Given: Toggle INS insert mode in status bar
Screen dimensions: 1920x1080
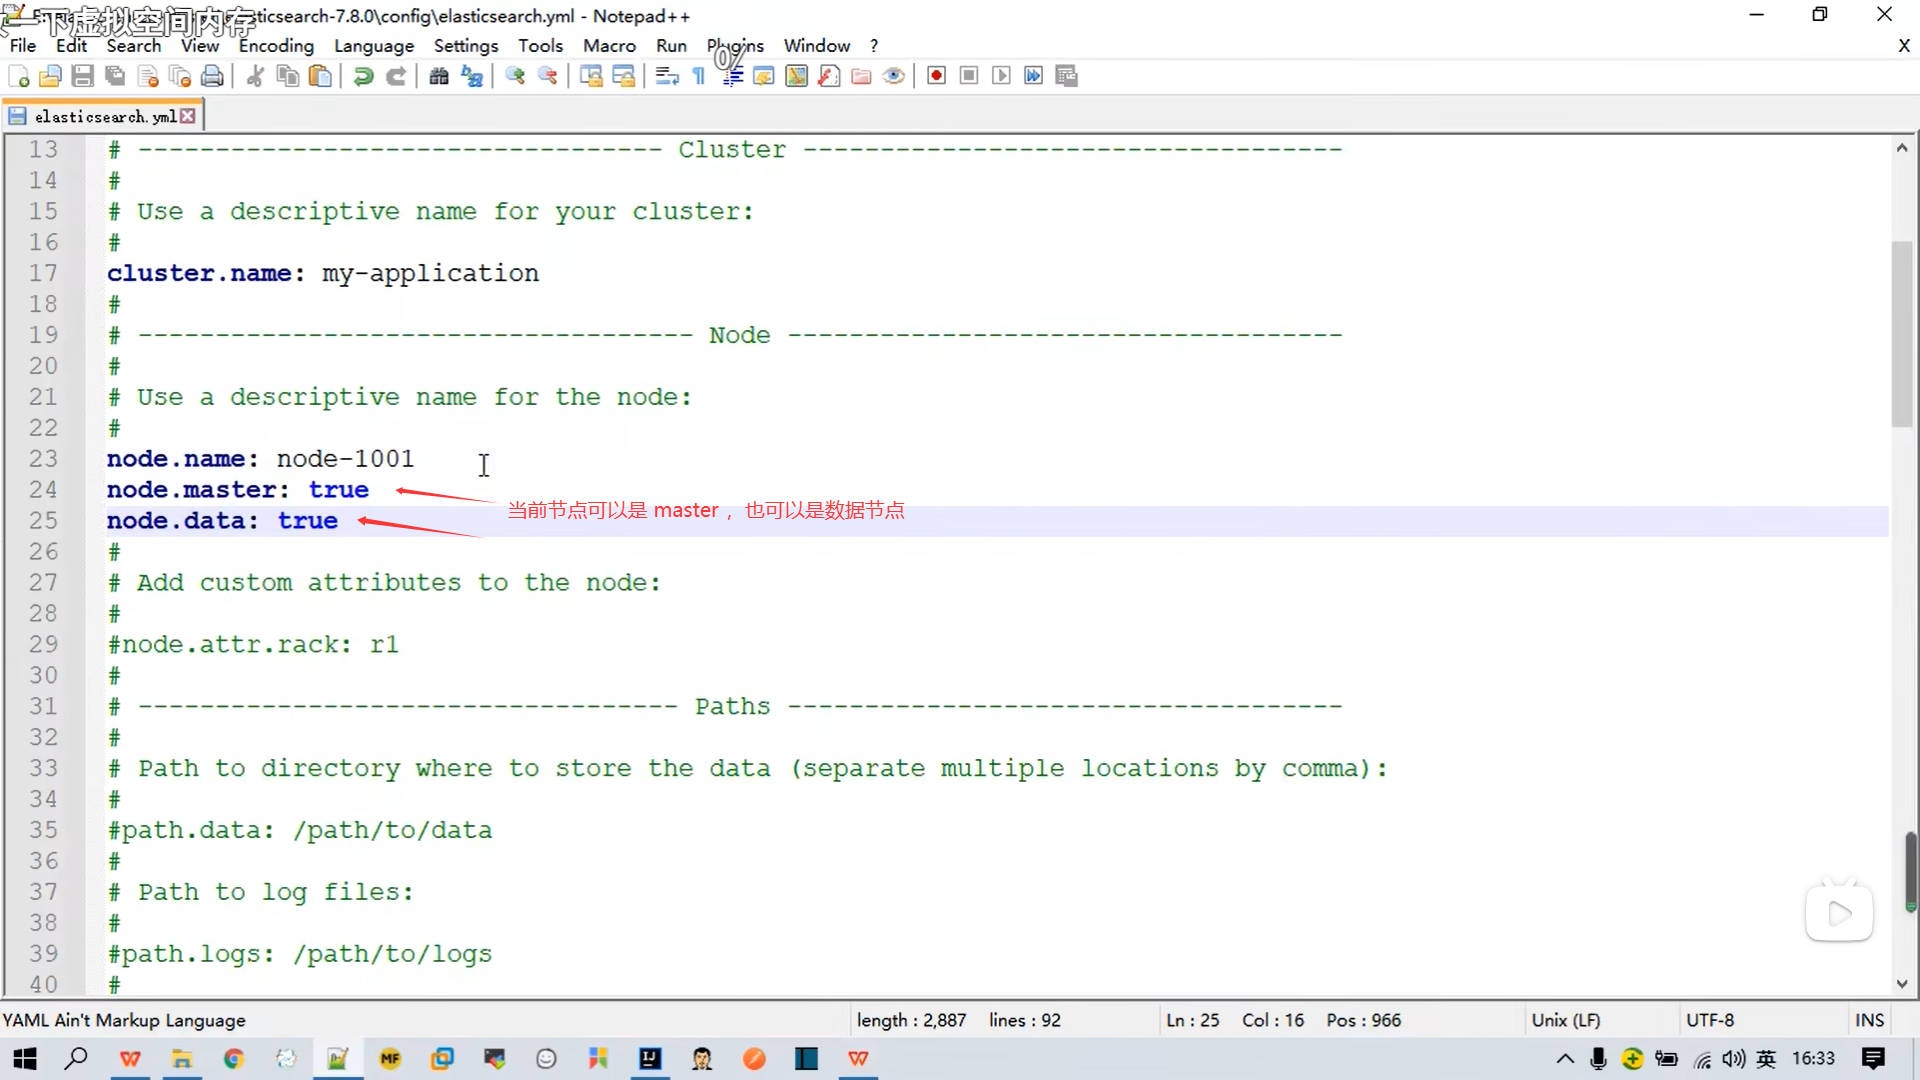Looking at the screenshot, I should point(1869,1020).
